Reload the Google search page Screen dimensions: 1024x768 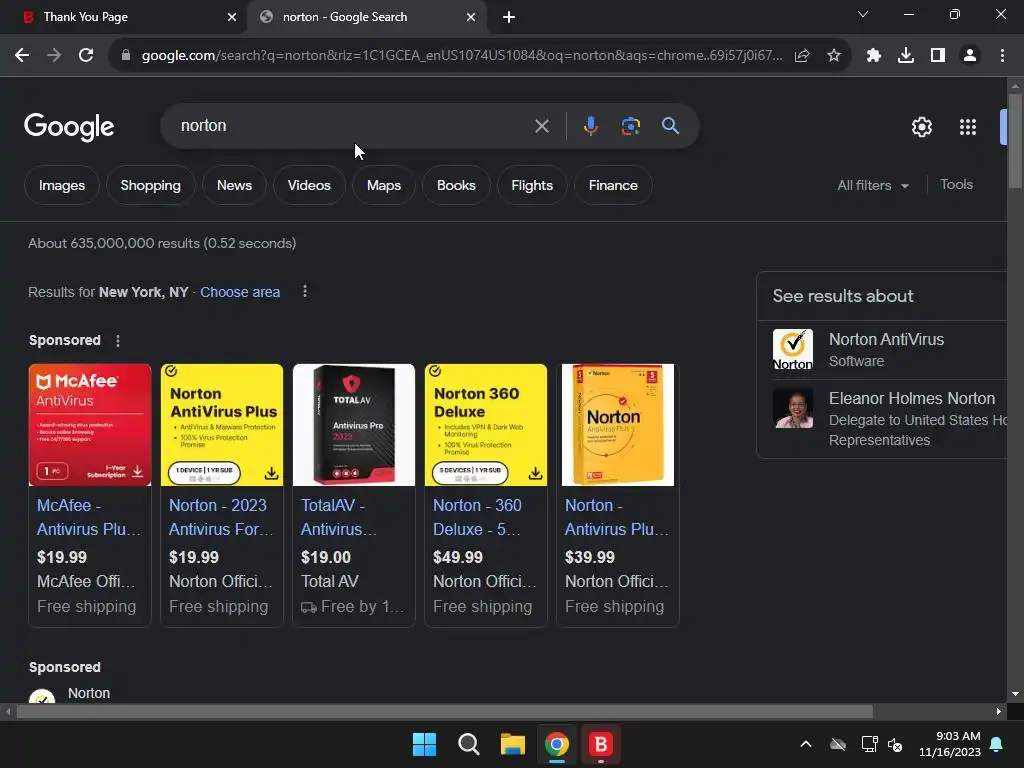coord(86,56)
